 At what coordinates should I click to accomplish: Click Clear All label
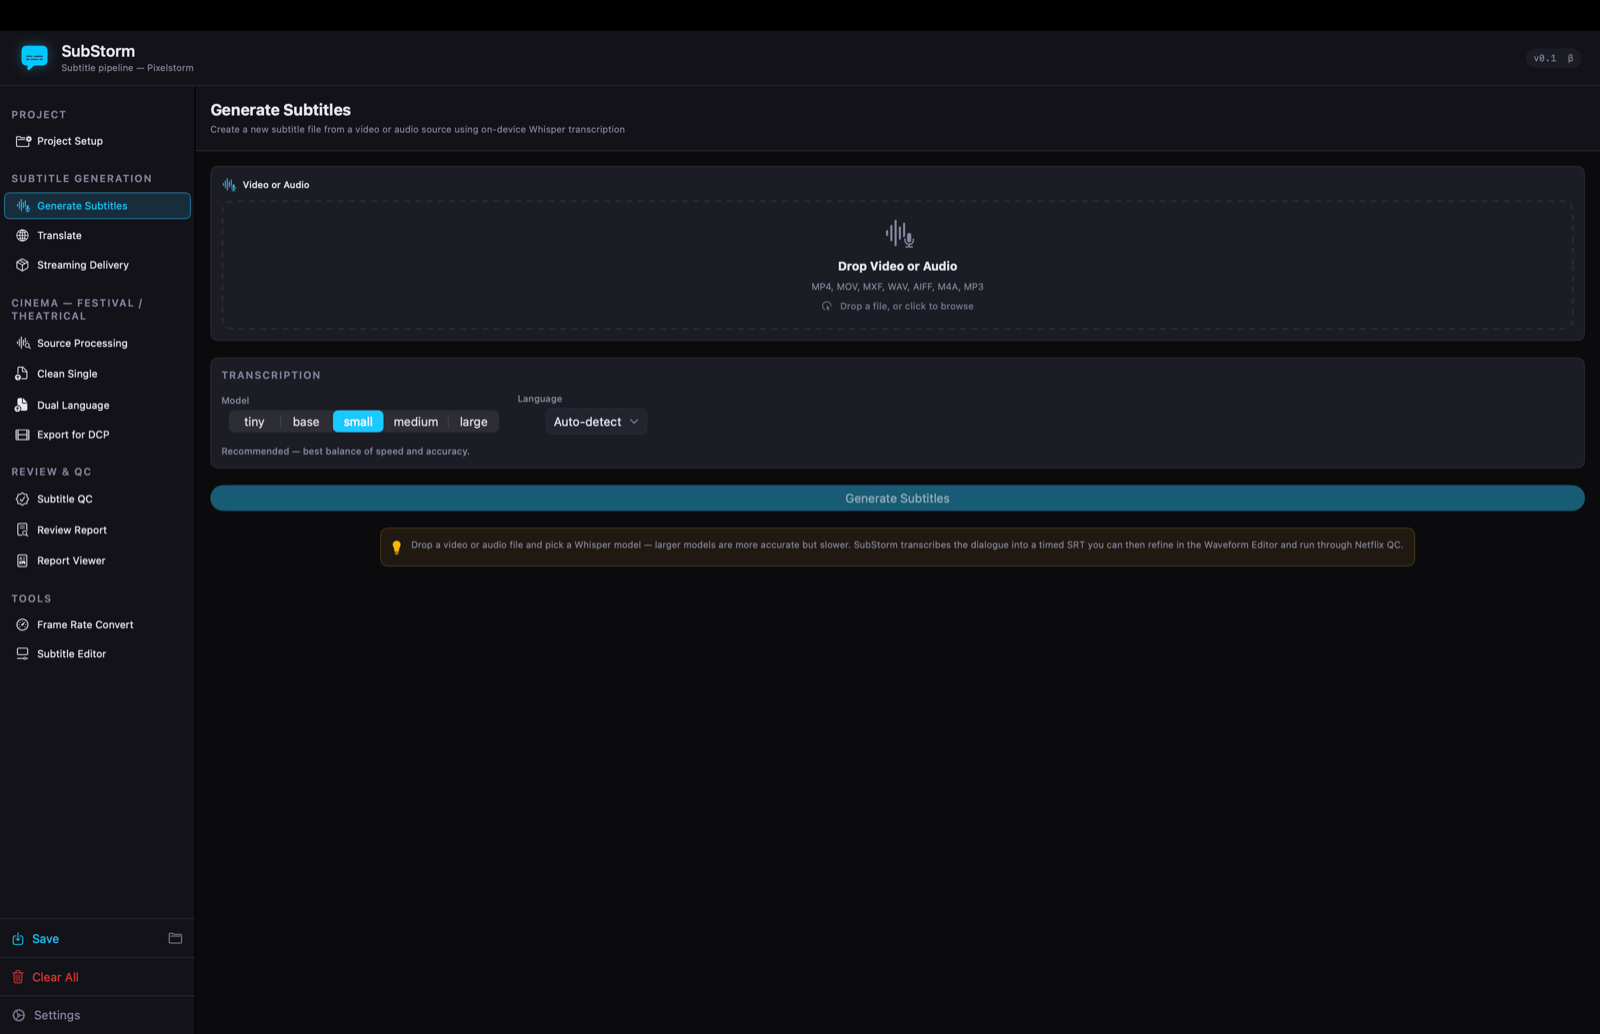[55, 977]
